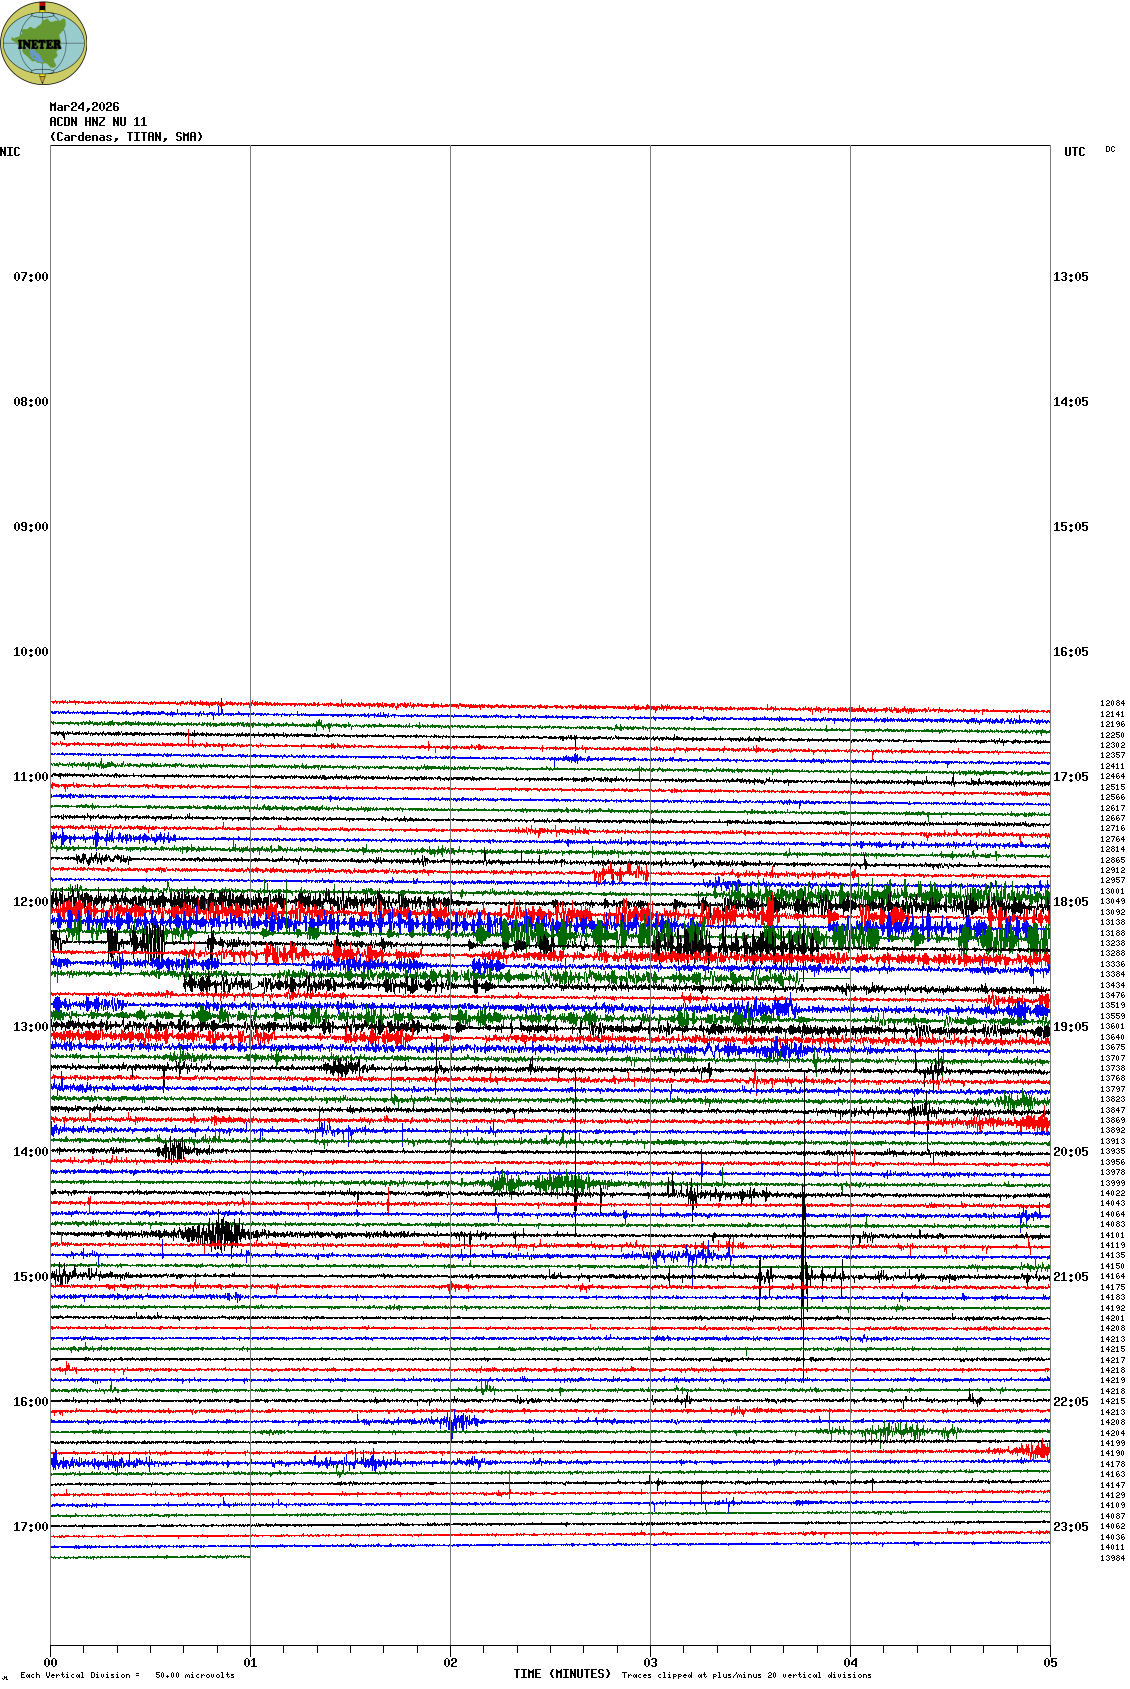Viewport: 1130px width, 1689px height.
Task: Click the 00 minute axis tick label
Action: tap(51, 1663)
